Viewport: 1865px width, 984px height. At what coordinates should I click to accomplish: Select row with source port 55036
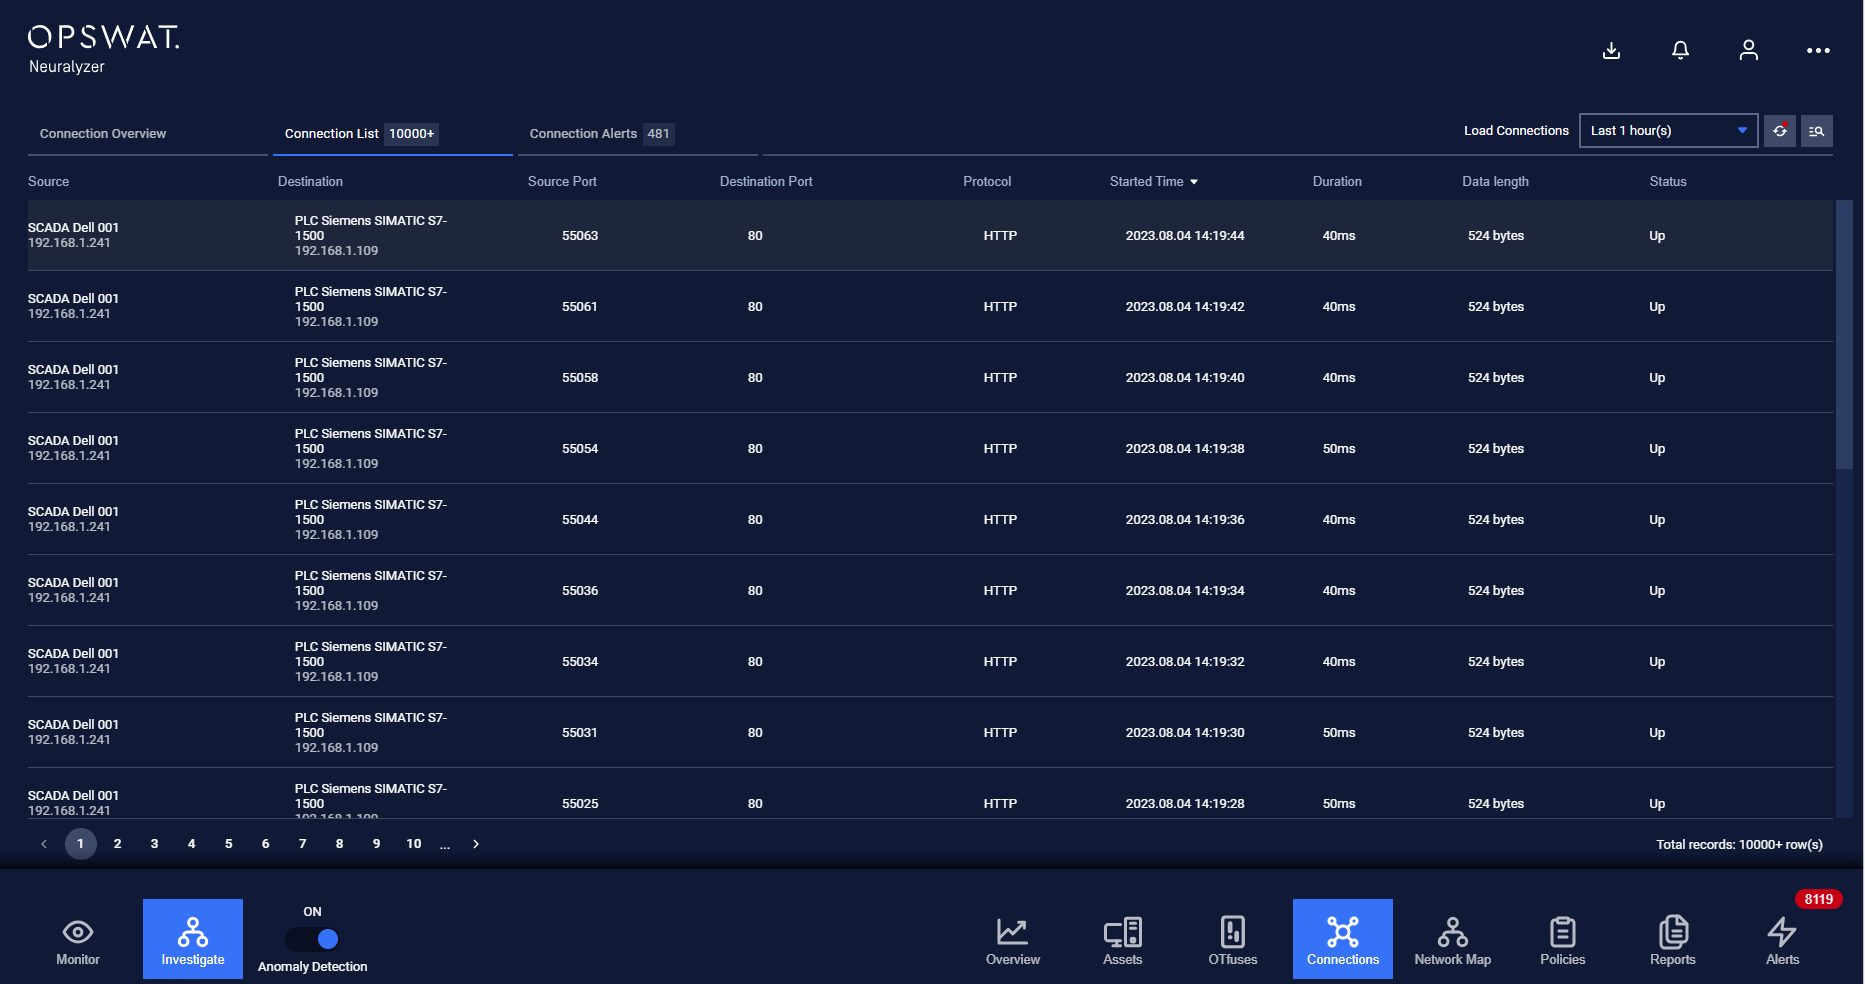click(930, 590)
